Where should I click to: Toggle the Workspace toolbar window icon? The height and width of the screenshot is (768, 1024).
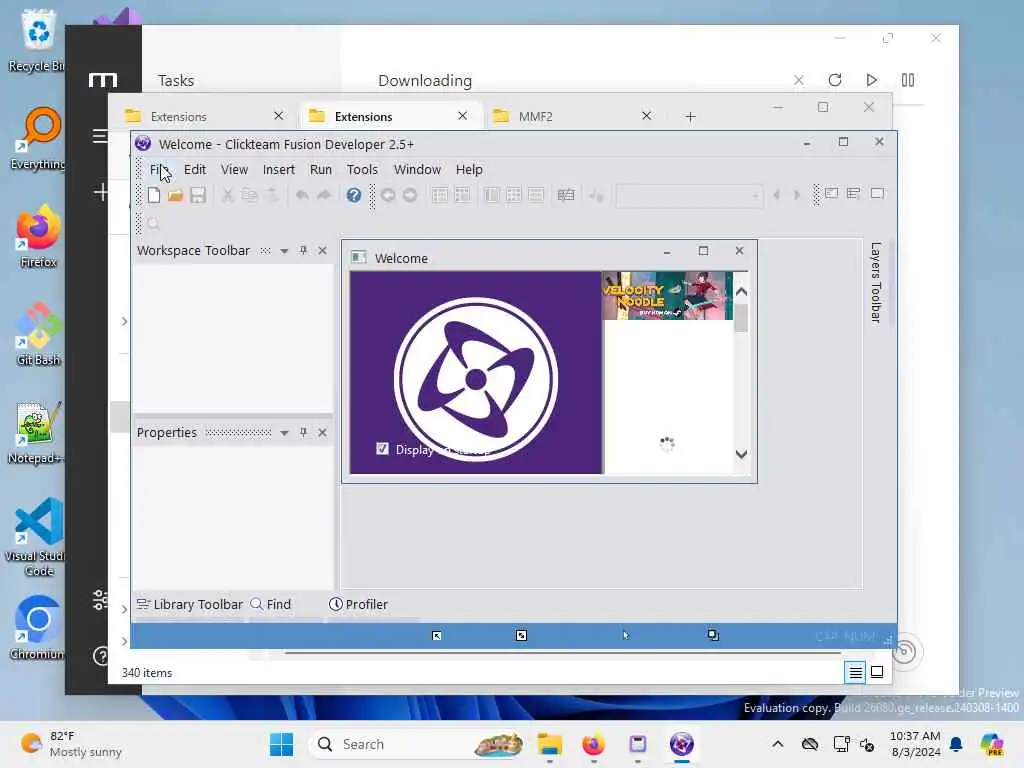[831, 193]
